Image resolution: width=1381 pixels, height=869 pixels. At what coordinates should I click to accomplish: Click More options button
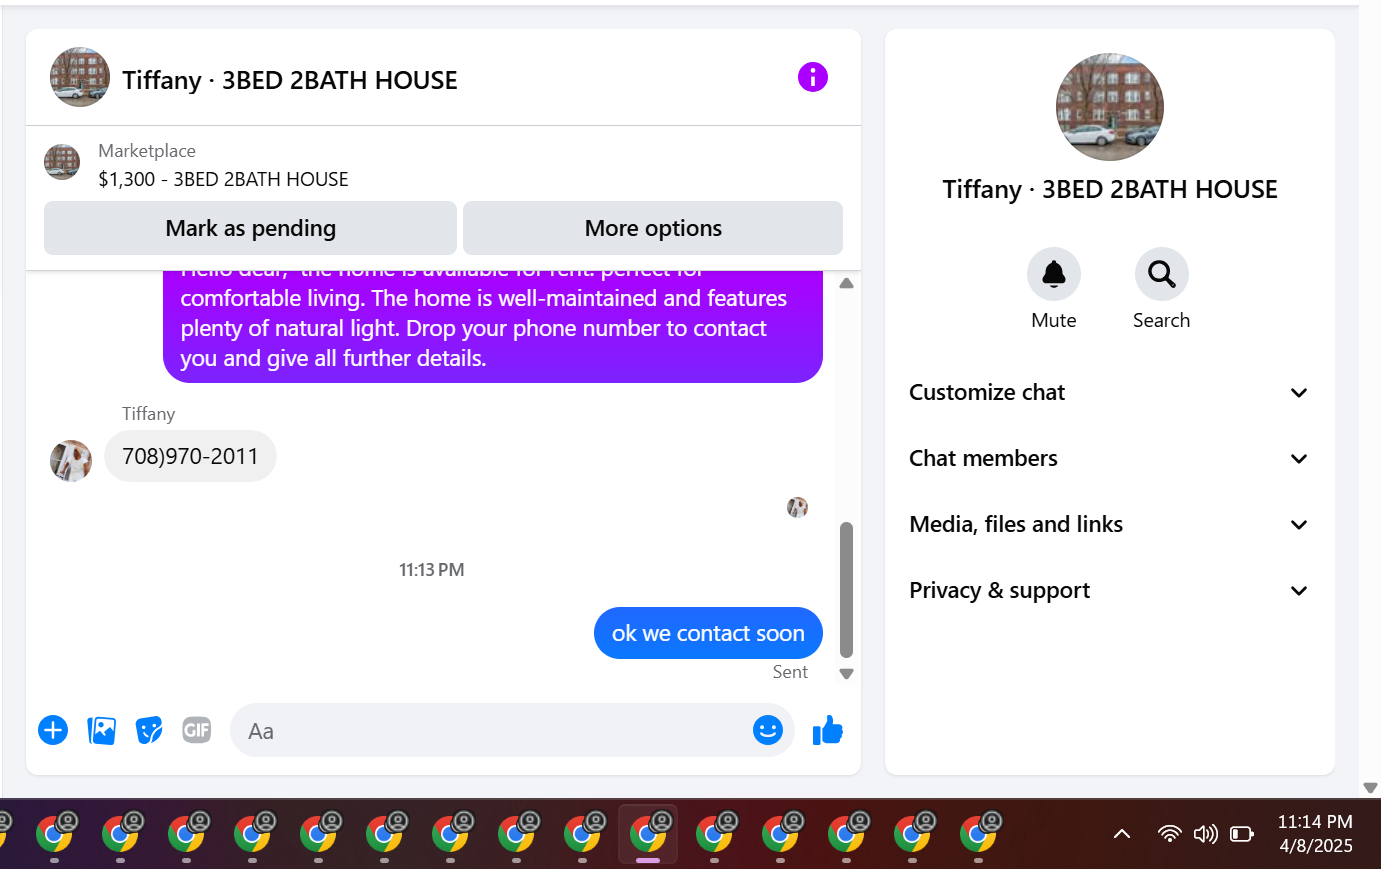pyautogui.click(x=653, y=228)
